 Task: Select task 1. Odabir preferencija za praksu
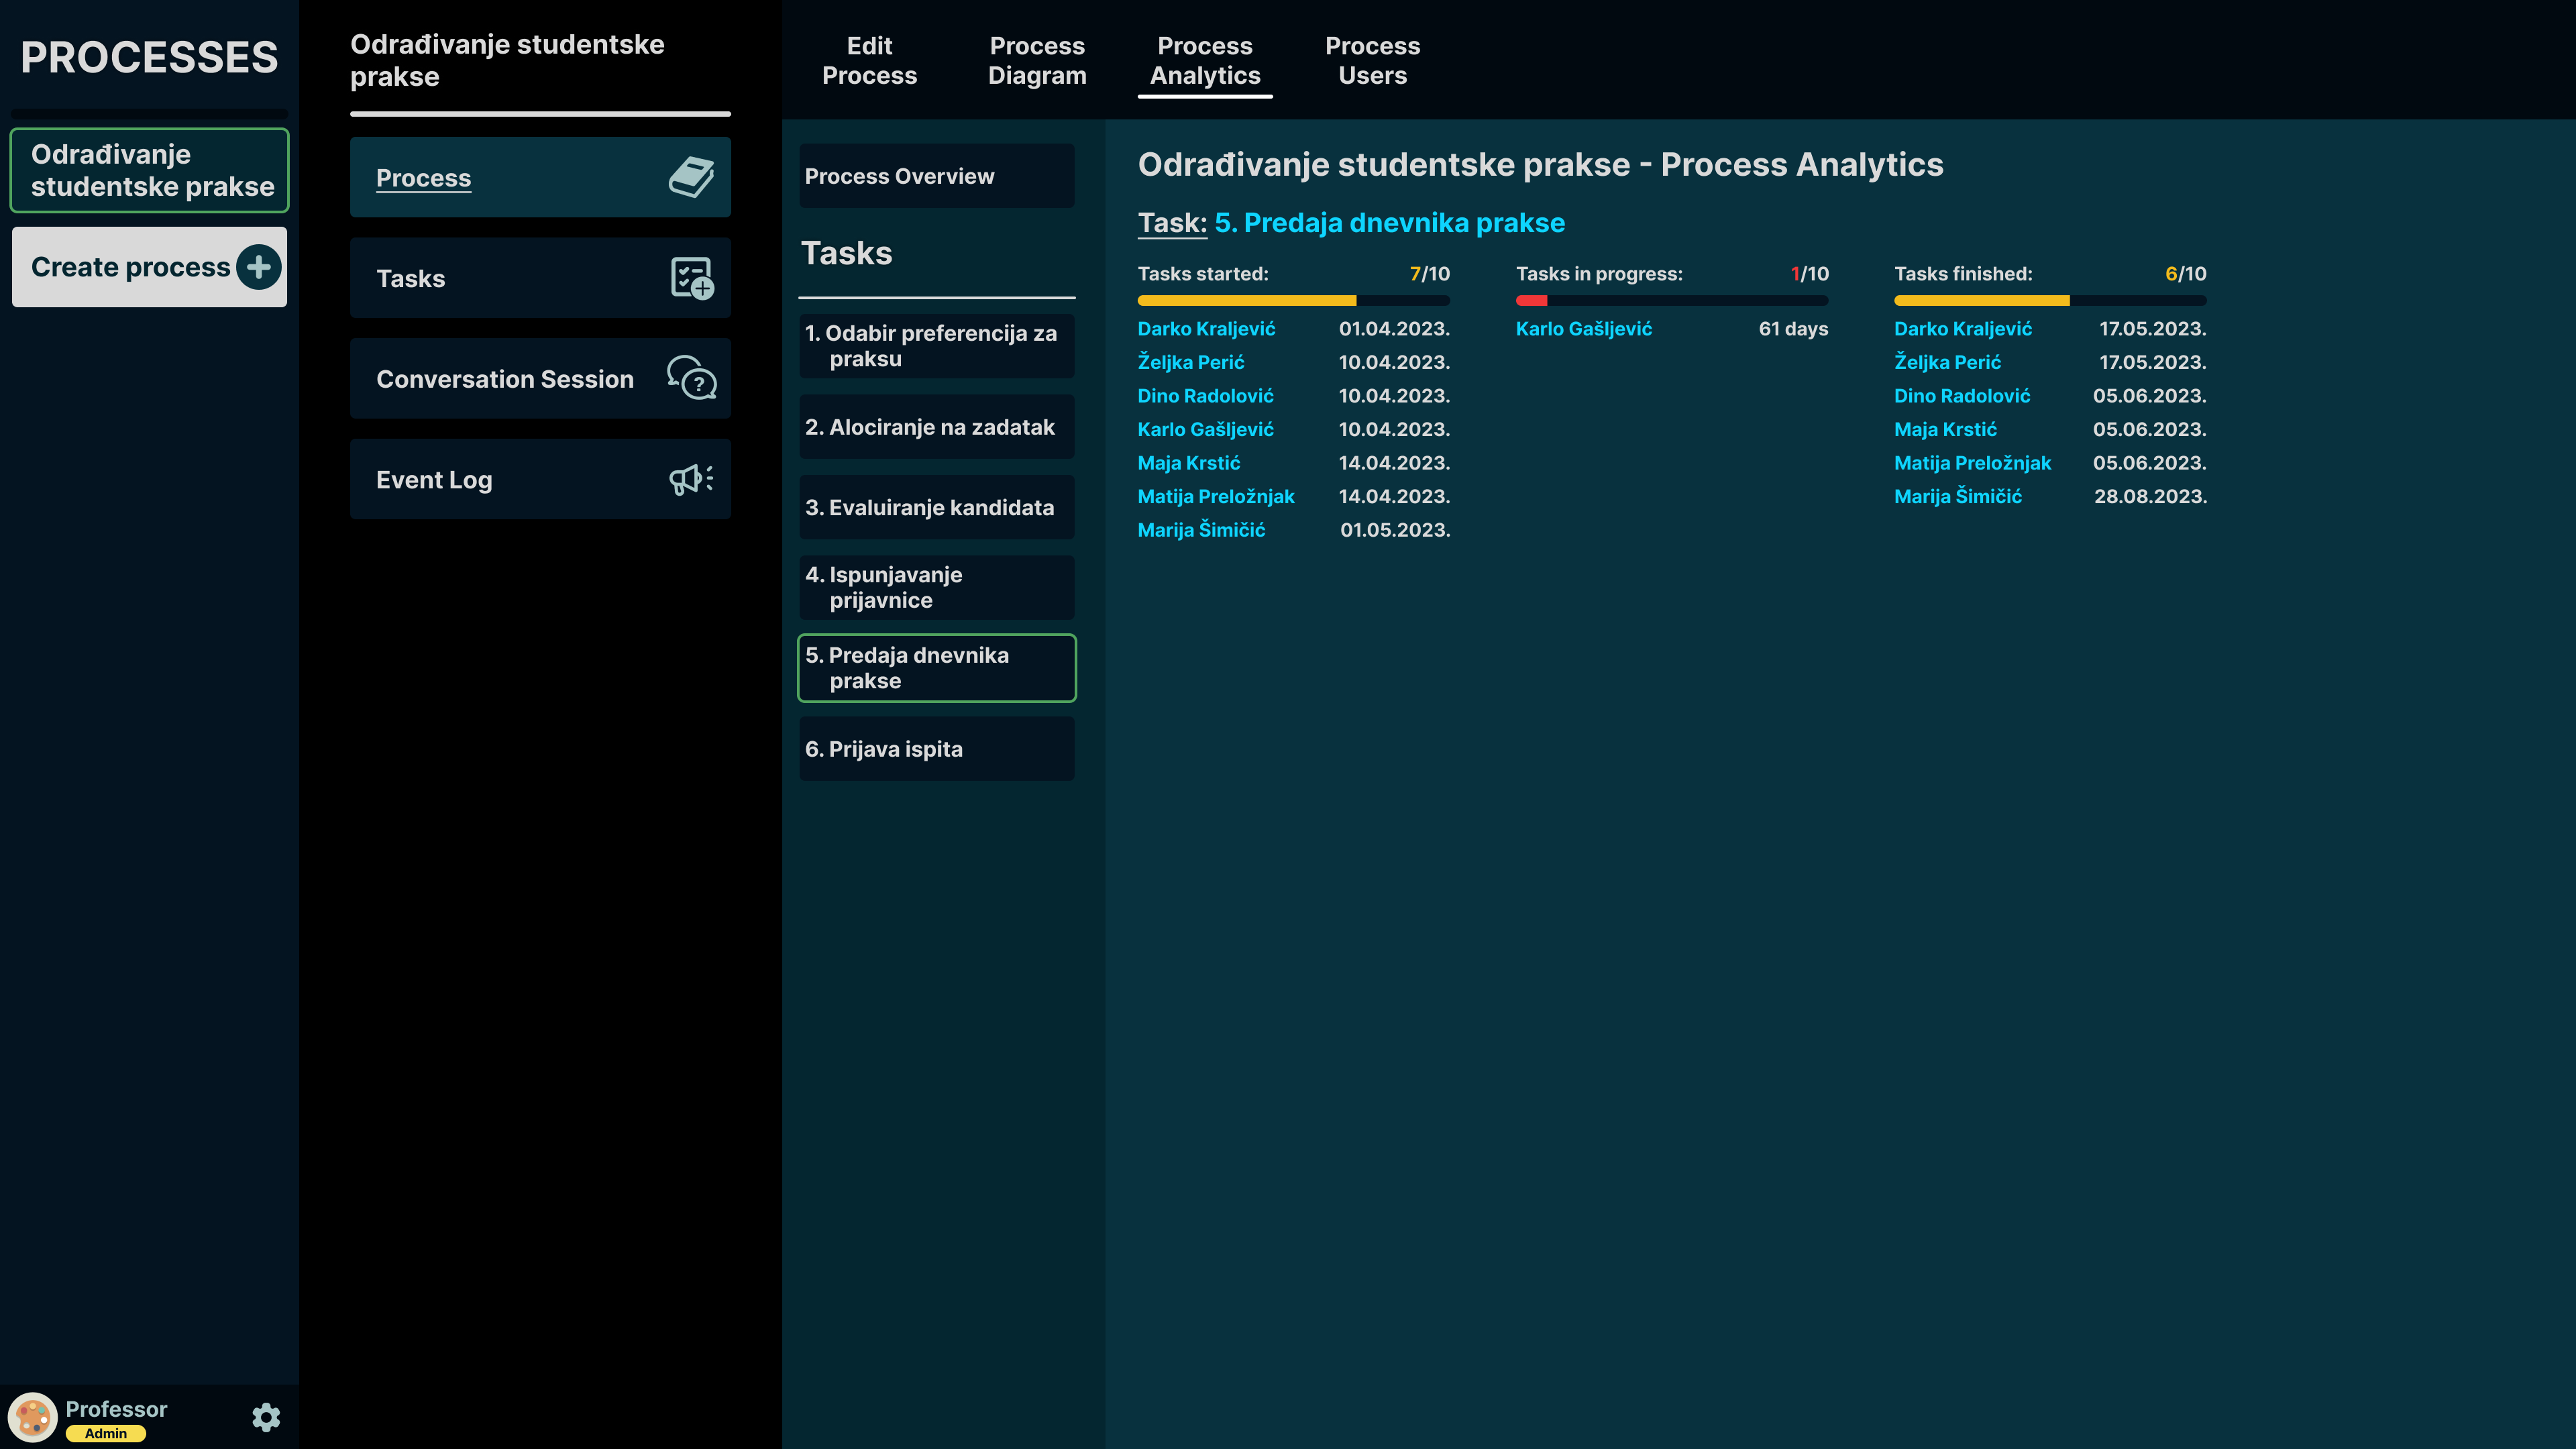click(936, 346)
